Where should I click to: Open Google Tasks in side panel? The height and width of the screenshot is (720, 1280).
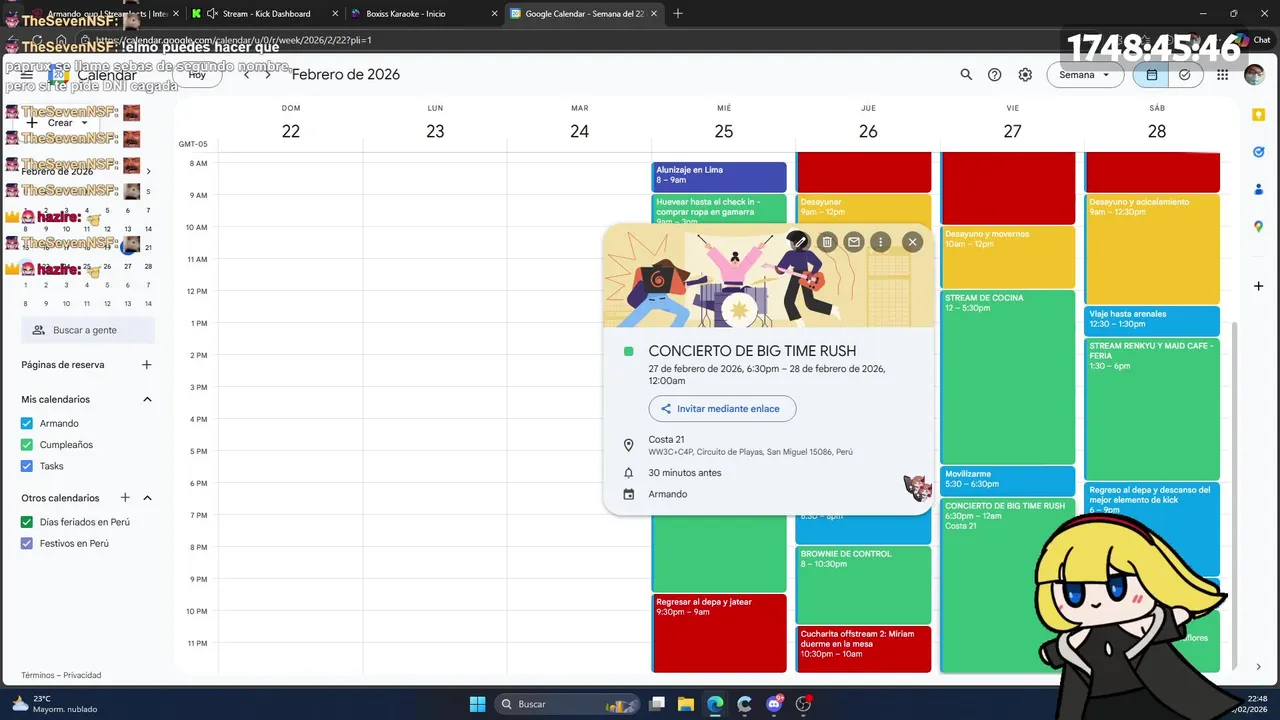click(x=1259, y=152)
